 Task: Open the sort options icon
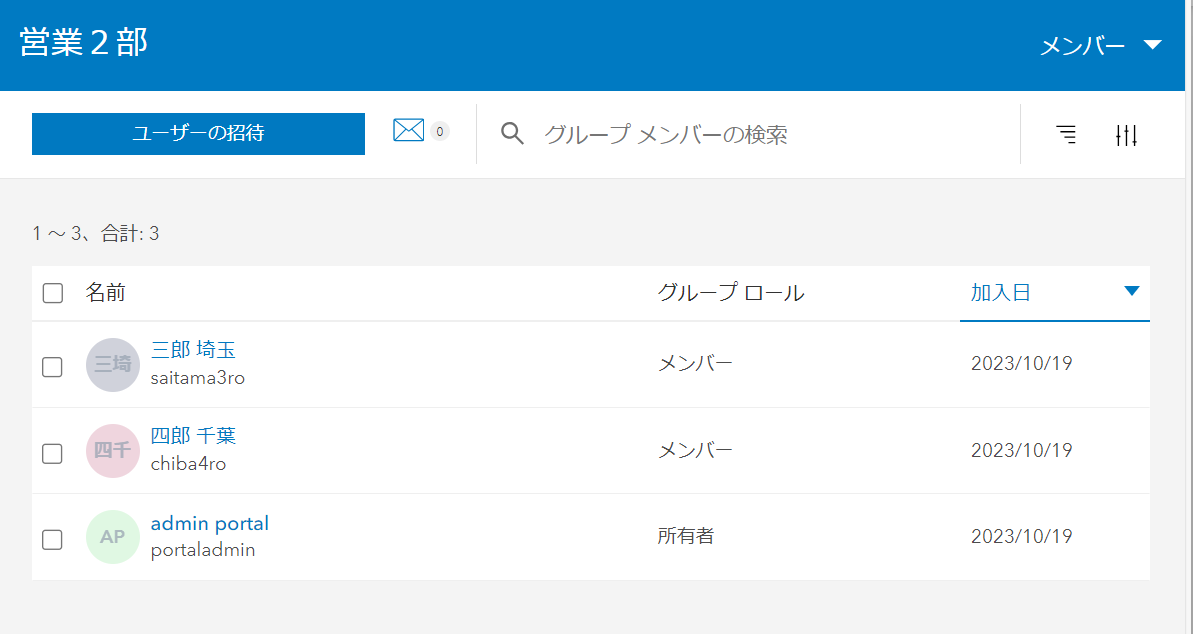1067,135
